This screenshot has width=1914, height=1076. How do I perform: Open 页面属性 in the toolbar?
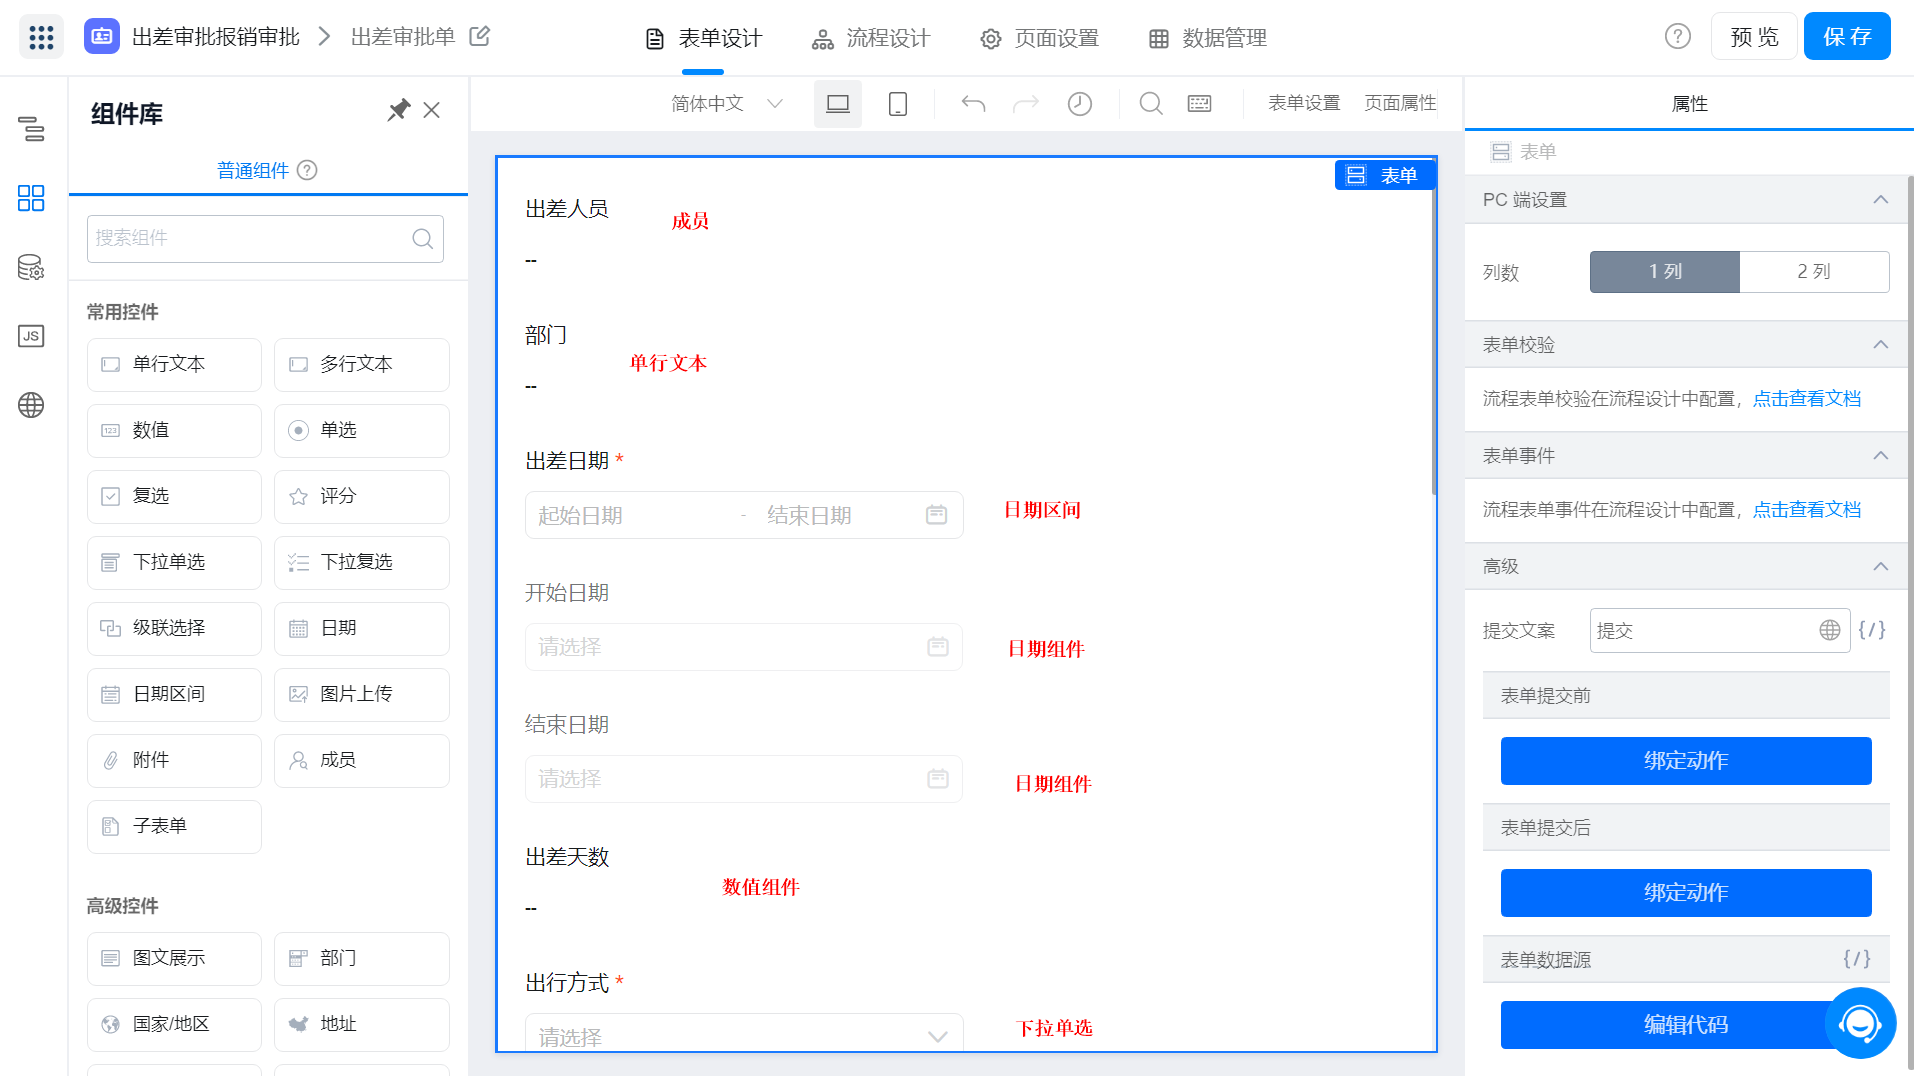(1400, 103)
